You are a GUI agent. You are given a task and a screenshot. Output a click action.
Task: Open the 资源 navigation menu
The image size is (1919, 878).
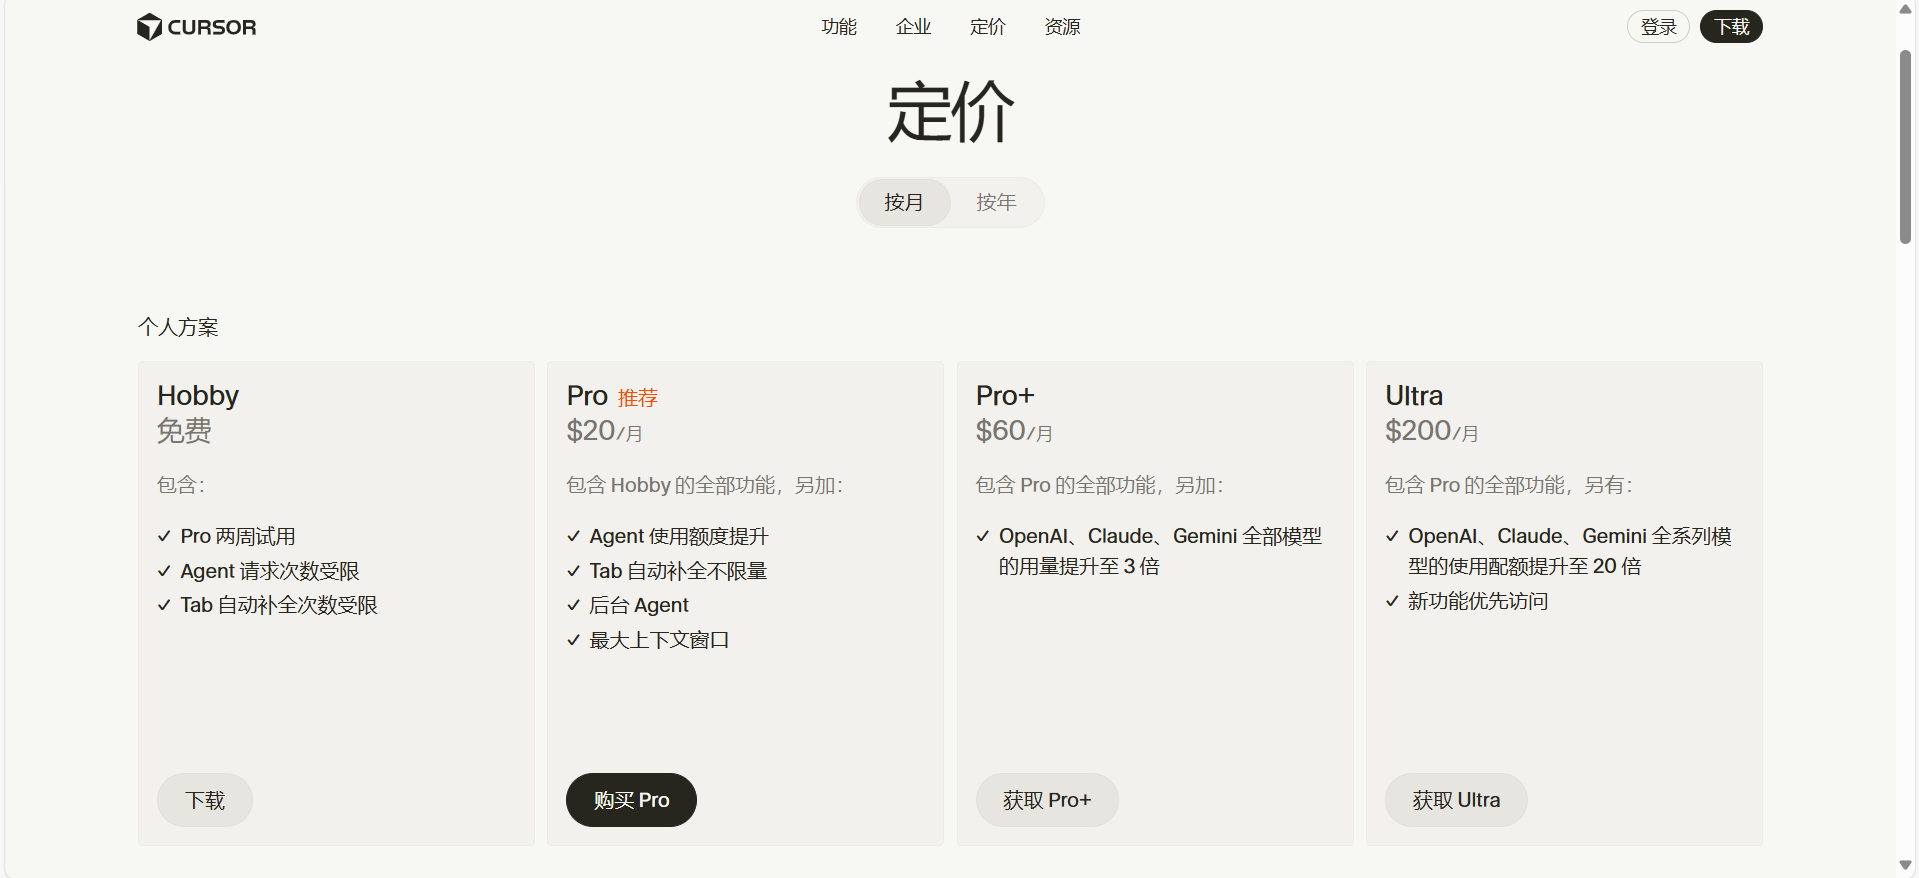tap(1062, 27)
